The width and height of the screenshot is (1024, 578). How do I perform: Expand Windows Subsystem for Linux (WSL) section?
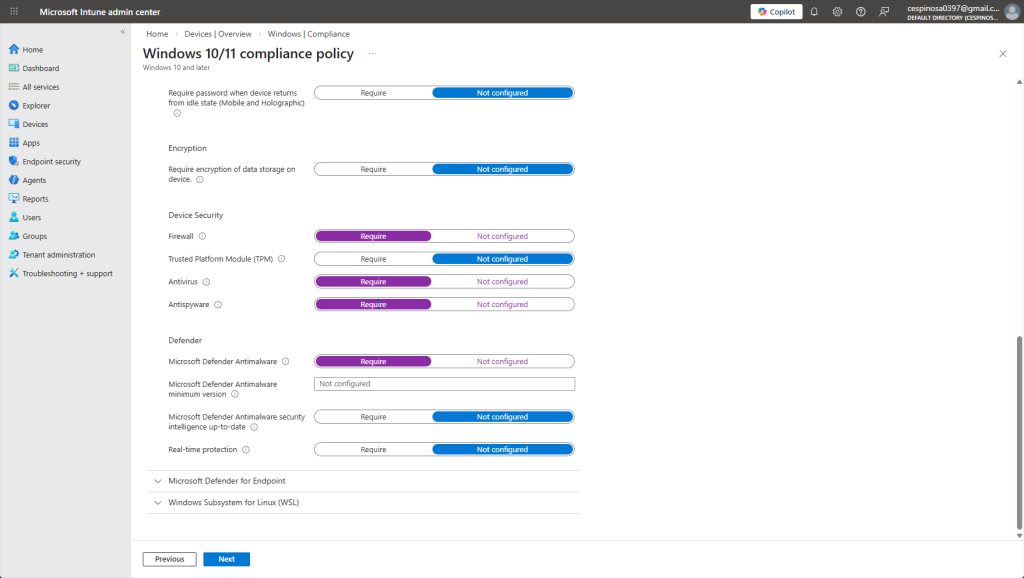pos(233,503)
